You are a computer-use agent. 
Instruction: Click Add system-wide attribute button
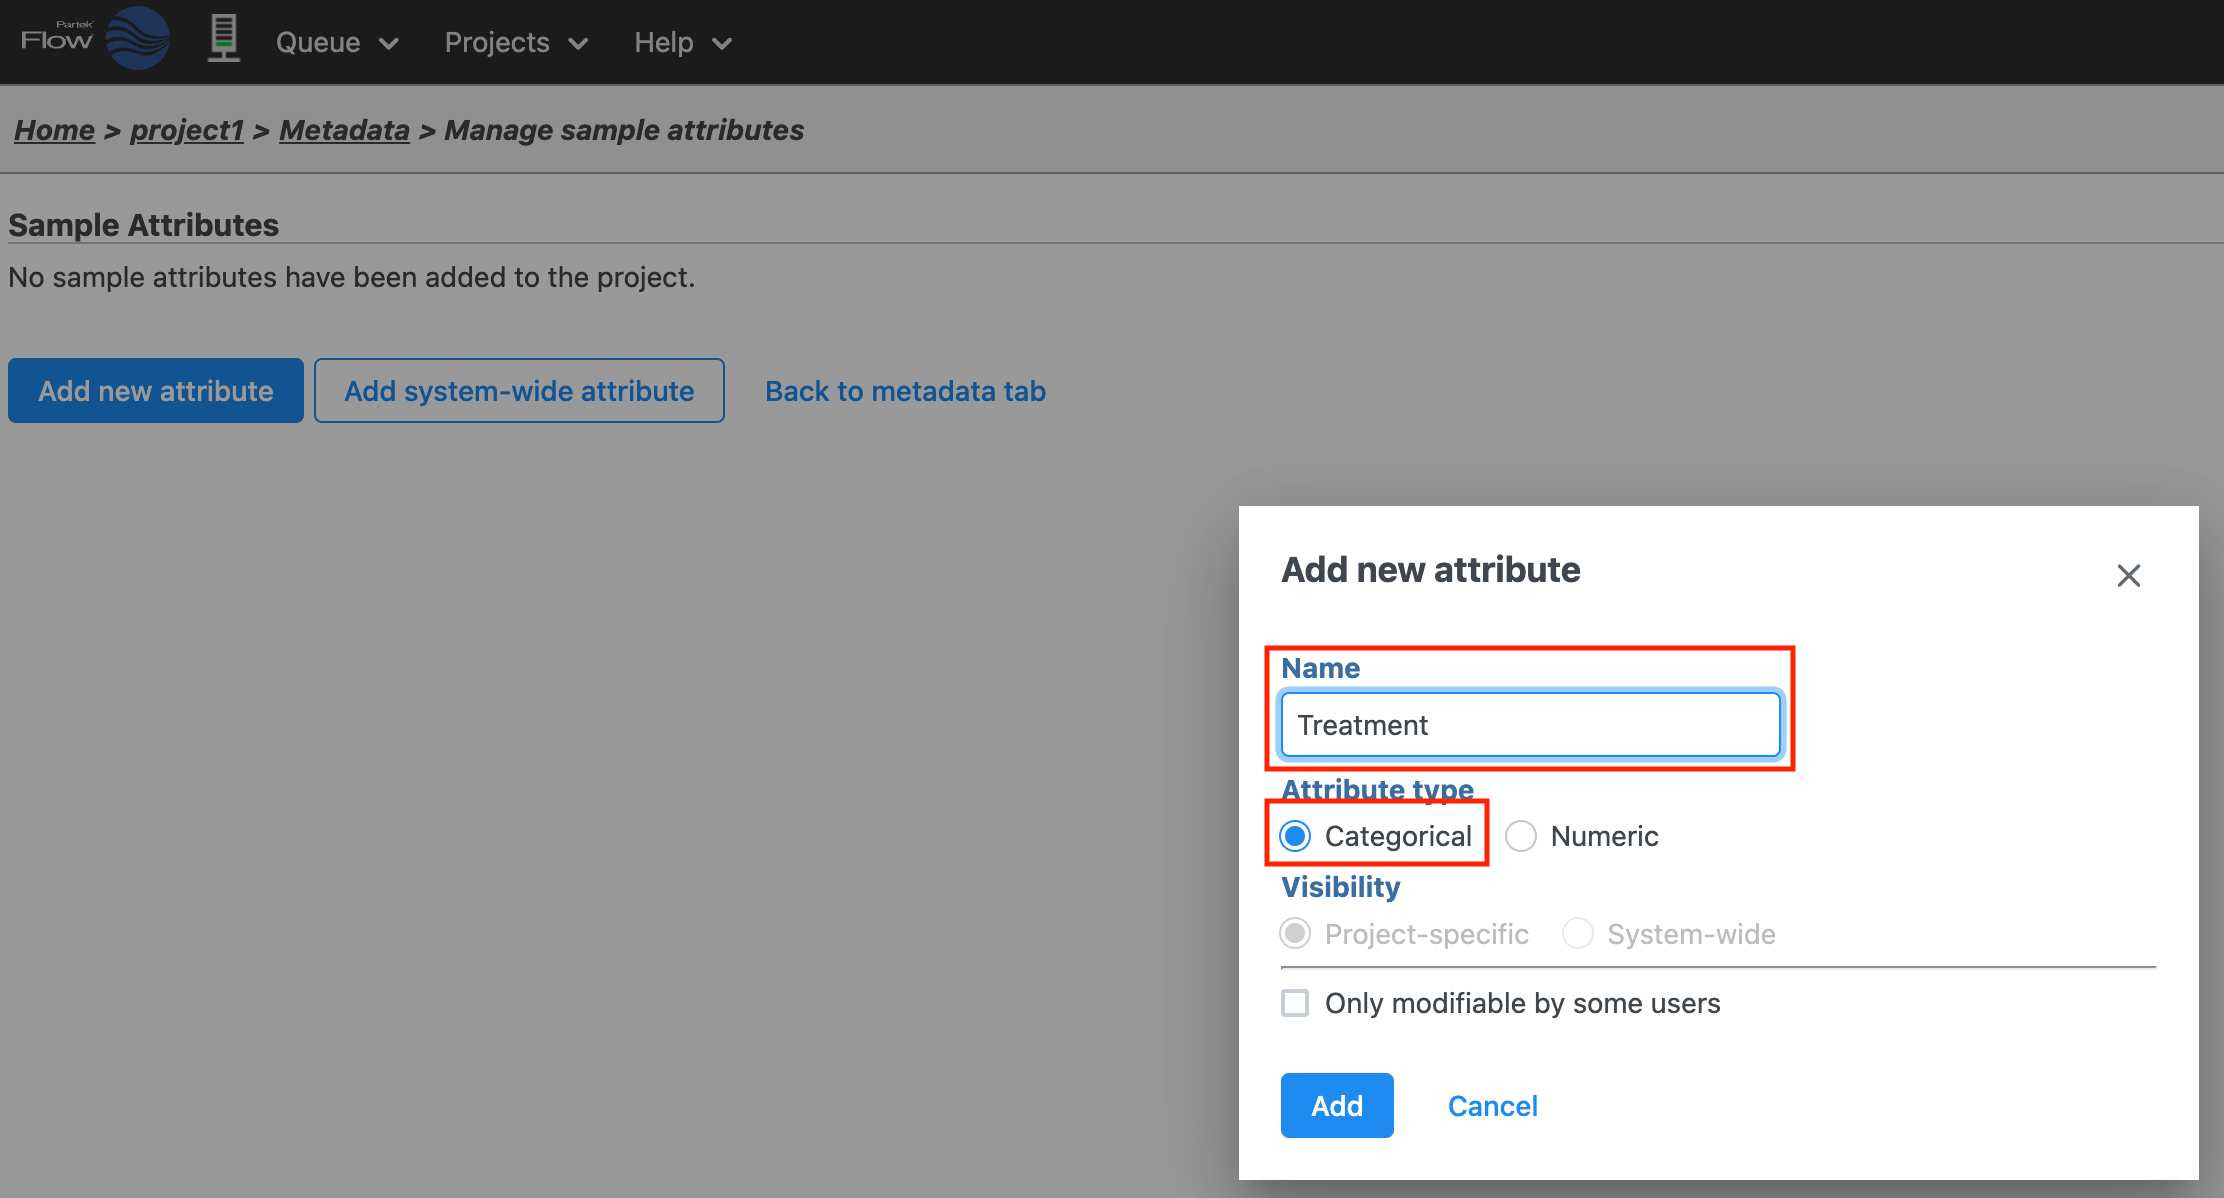pos(519,391)
